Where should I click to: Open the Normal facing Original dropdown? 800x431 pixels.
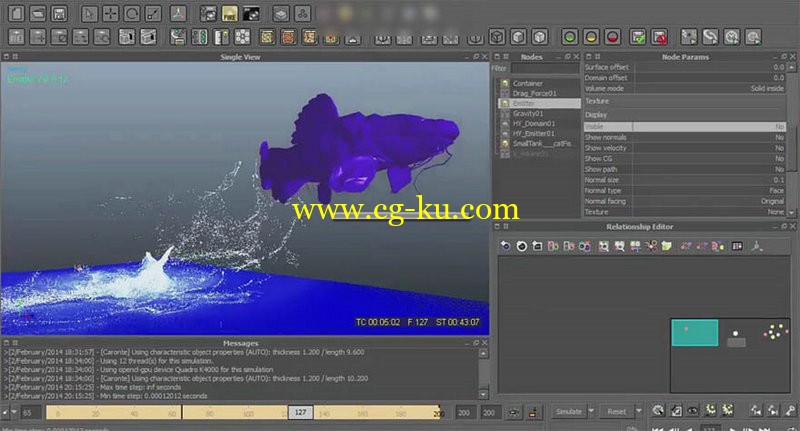click(709, 201)
